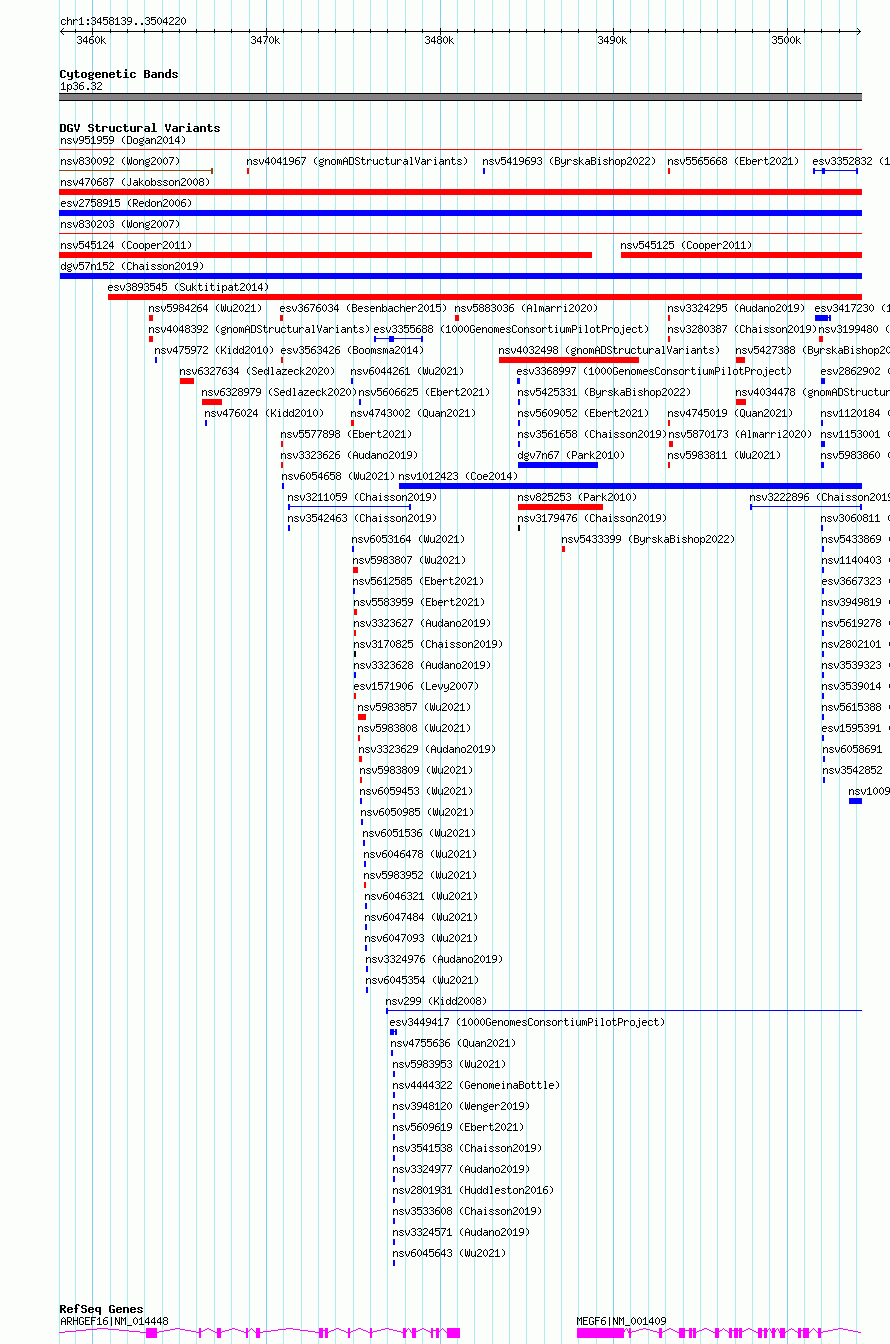Click the nsv3948120 (Wenger2019) label

click(x=461, y=1106)
